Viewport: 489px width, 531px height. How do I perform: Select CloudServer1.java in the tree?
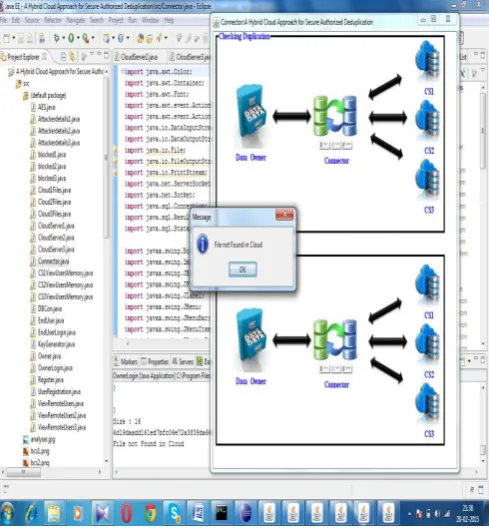52,226
